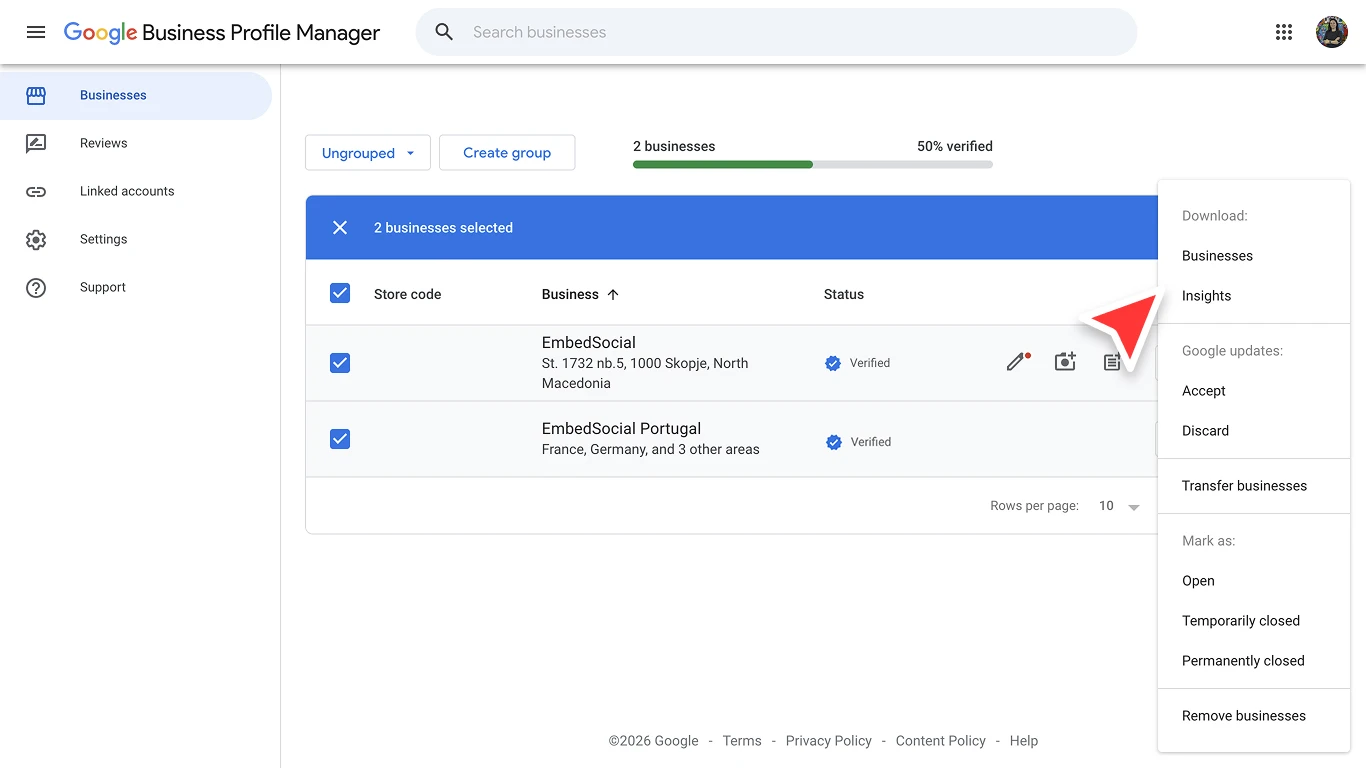Open the Terms footer link
The height and width of the screenshot is (768, 1366).
coord(742,741)
